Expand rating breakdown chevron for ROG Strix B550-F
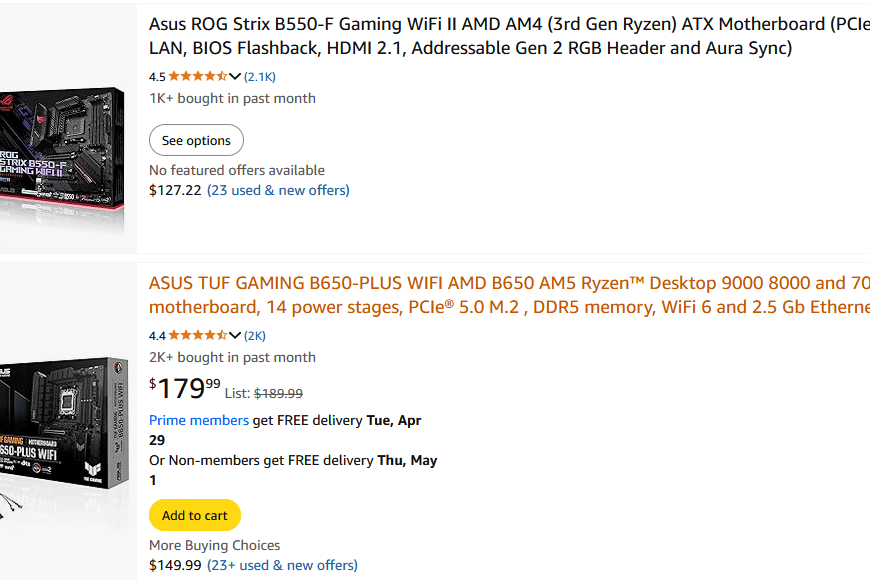The image size is (870, 580). pyautogui.click(x=235, y=76)
